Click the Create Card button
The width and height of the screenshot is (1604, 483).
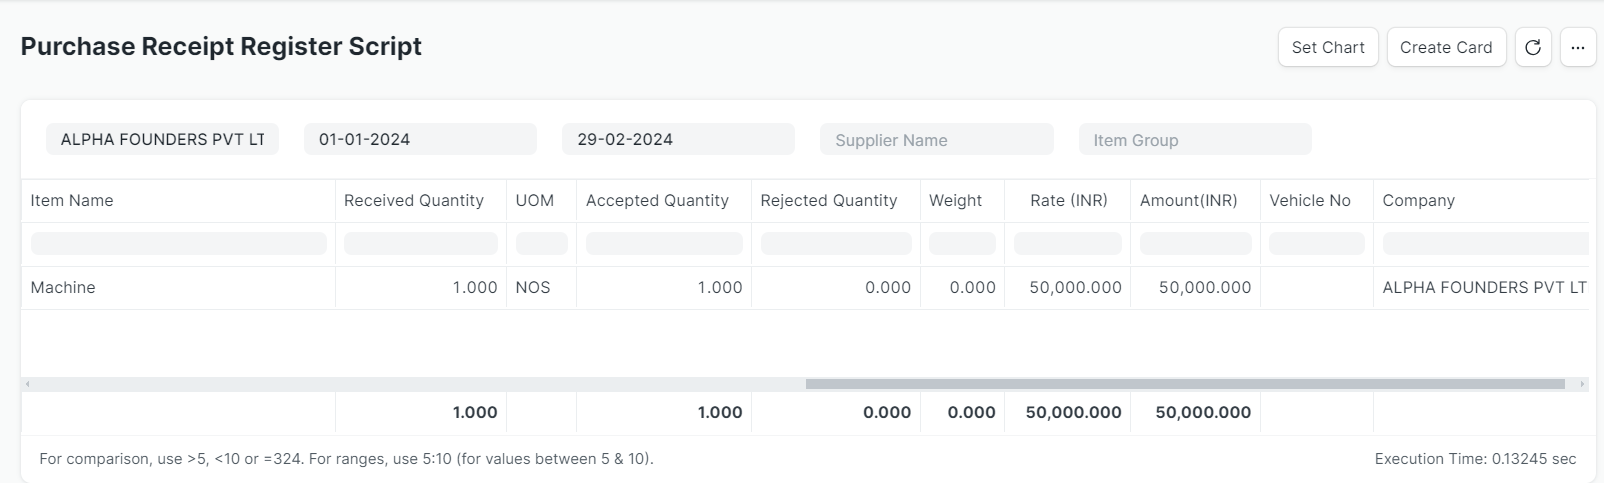(1446, 47)
